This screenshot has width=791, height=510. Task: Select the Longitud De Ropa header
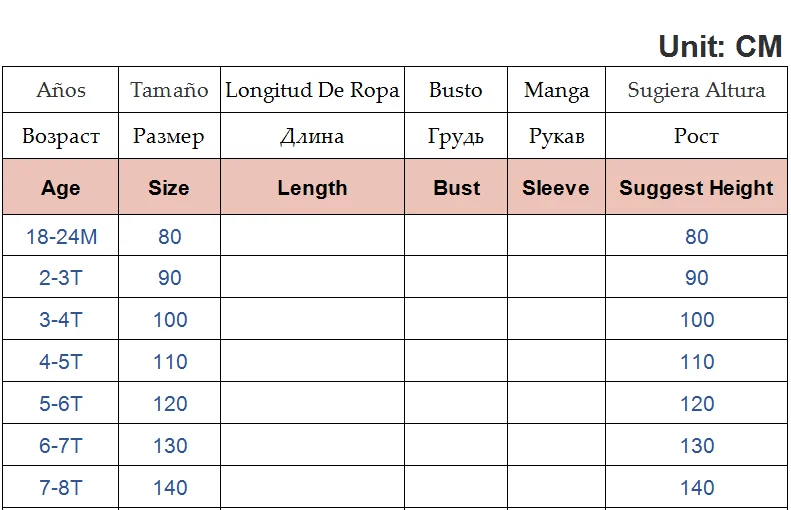(312, 90)
